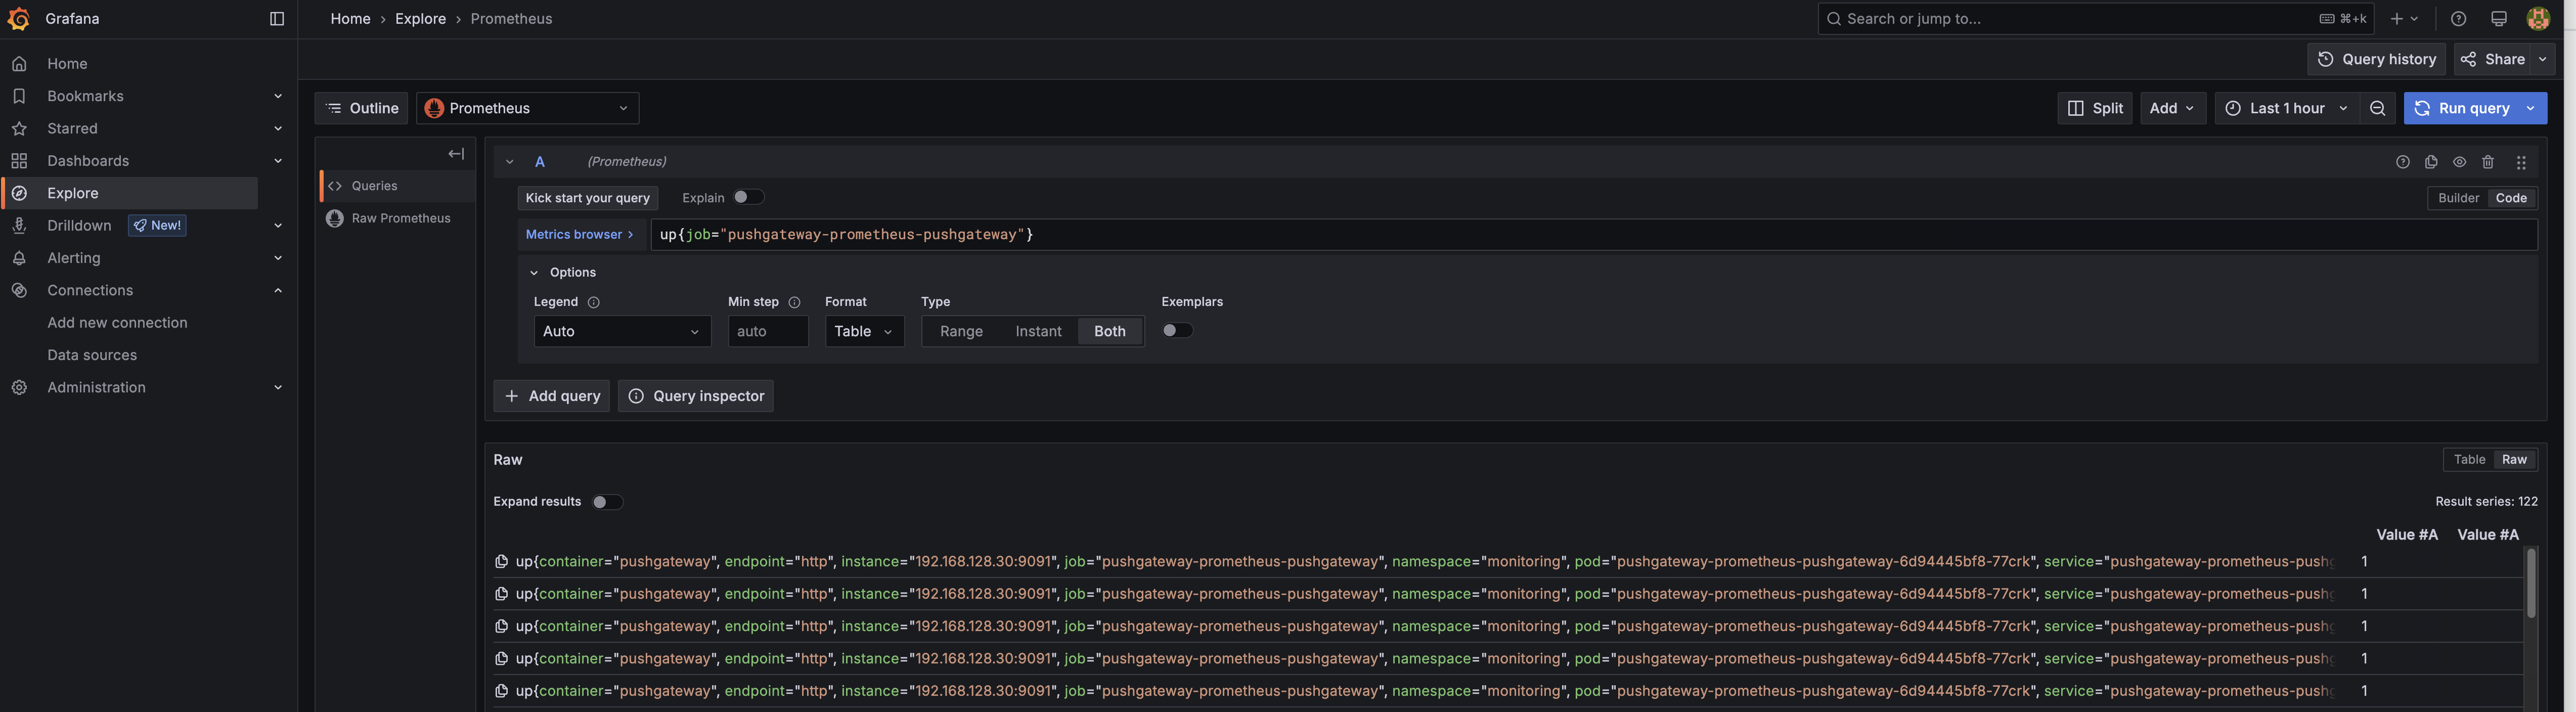Open the news monitor icon
Screen dimensions: 2576x712
point(2499,19)
